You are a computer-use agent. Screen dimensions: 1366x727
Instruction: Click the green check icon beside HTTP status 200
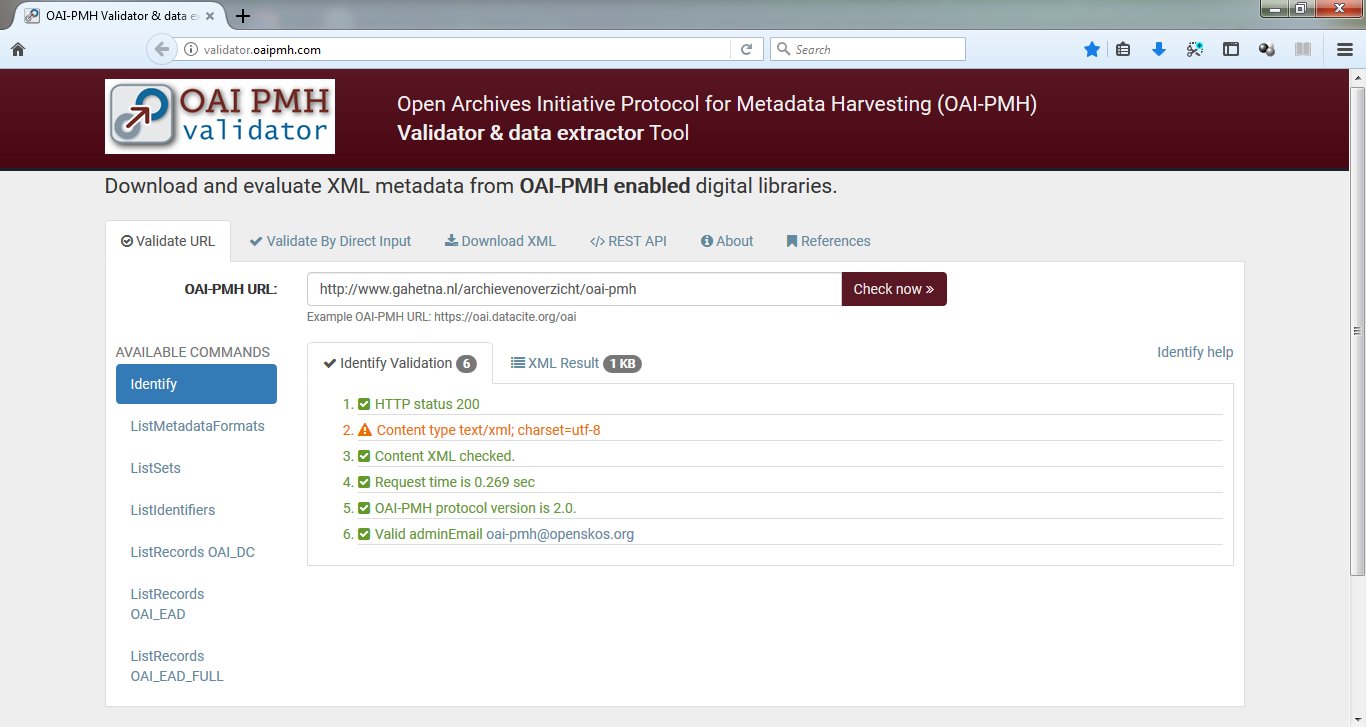364,404
